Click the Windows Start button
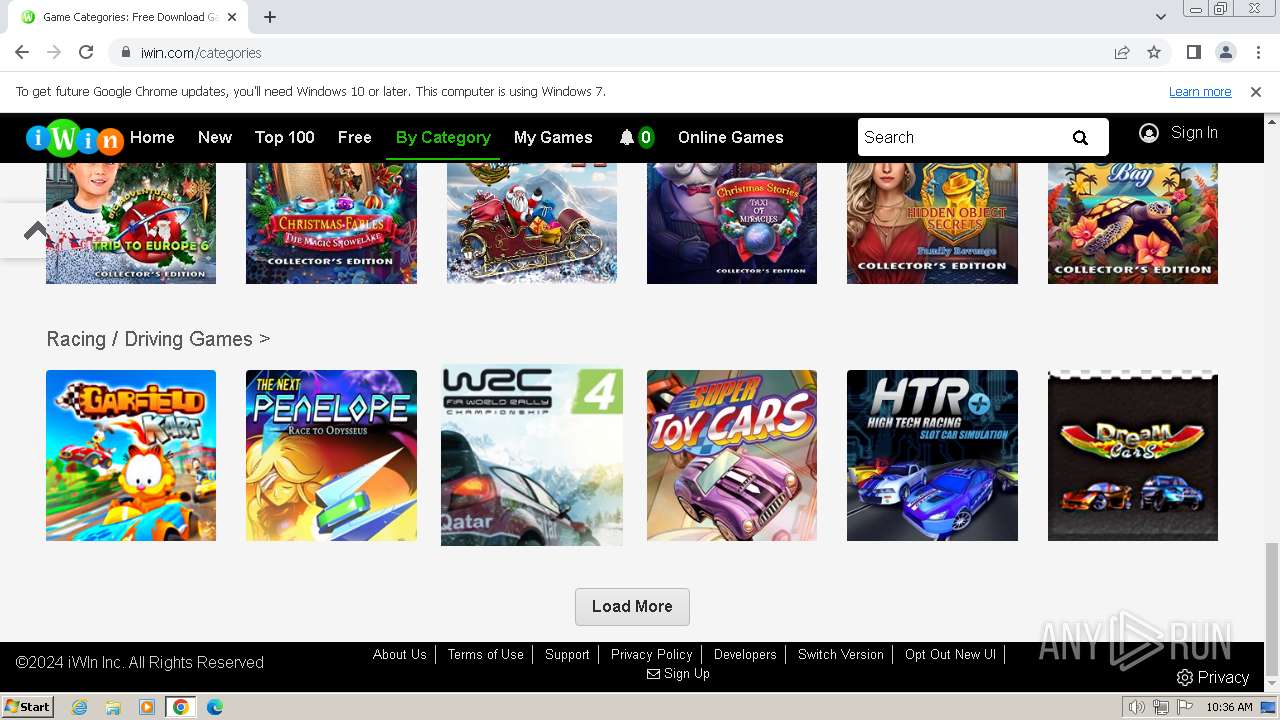Screen dimensions: 1280x720 pyautogui.click(x=27, y=707)
